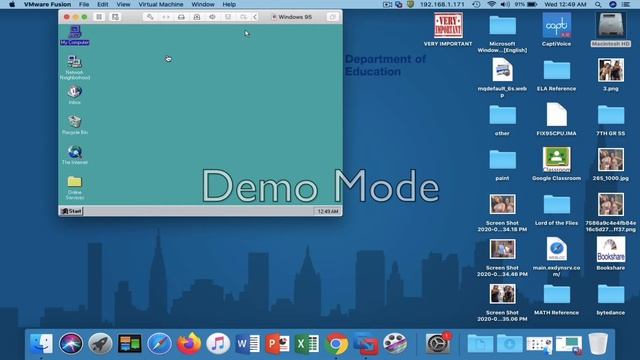640x360 pixels.
Task: Click the Windows 95 taskbar clock
Action: 328,211
